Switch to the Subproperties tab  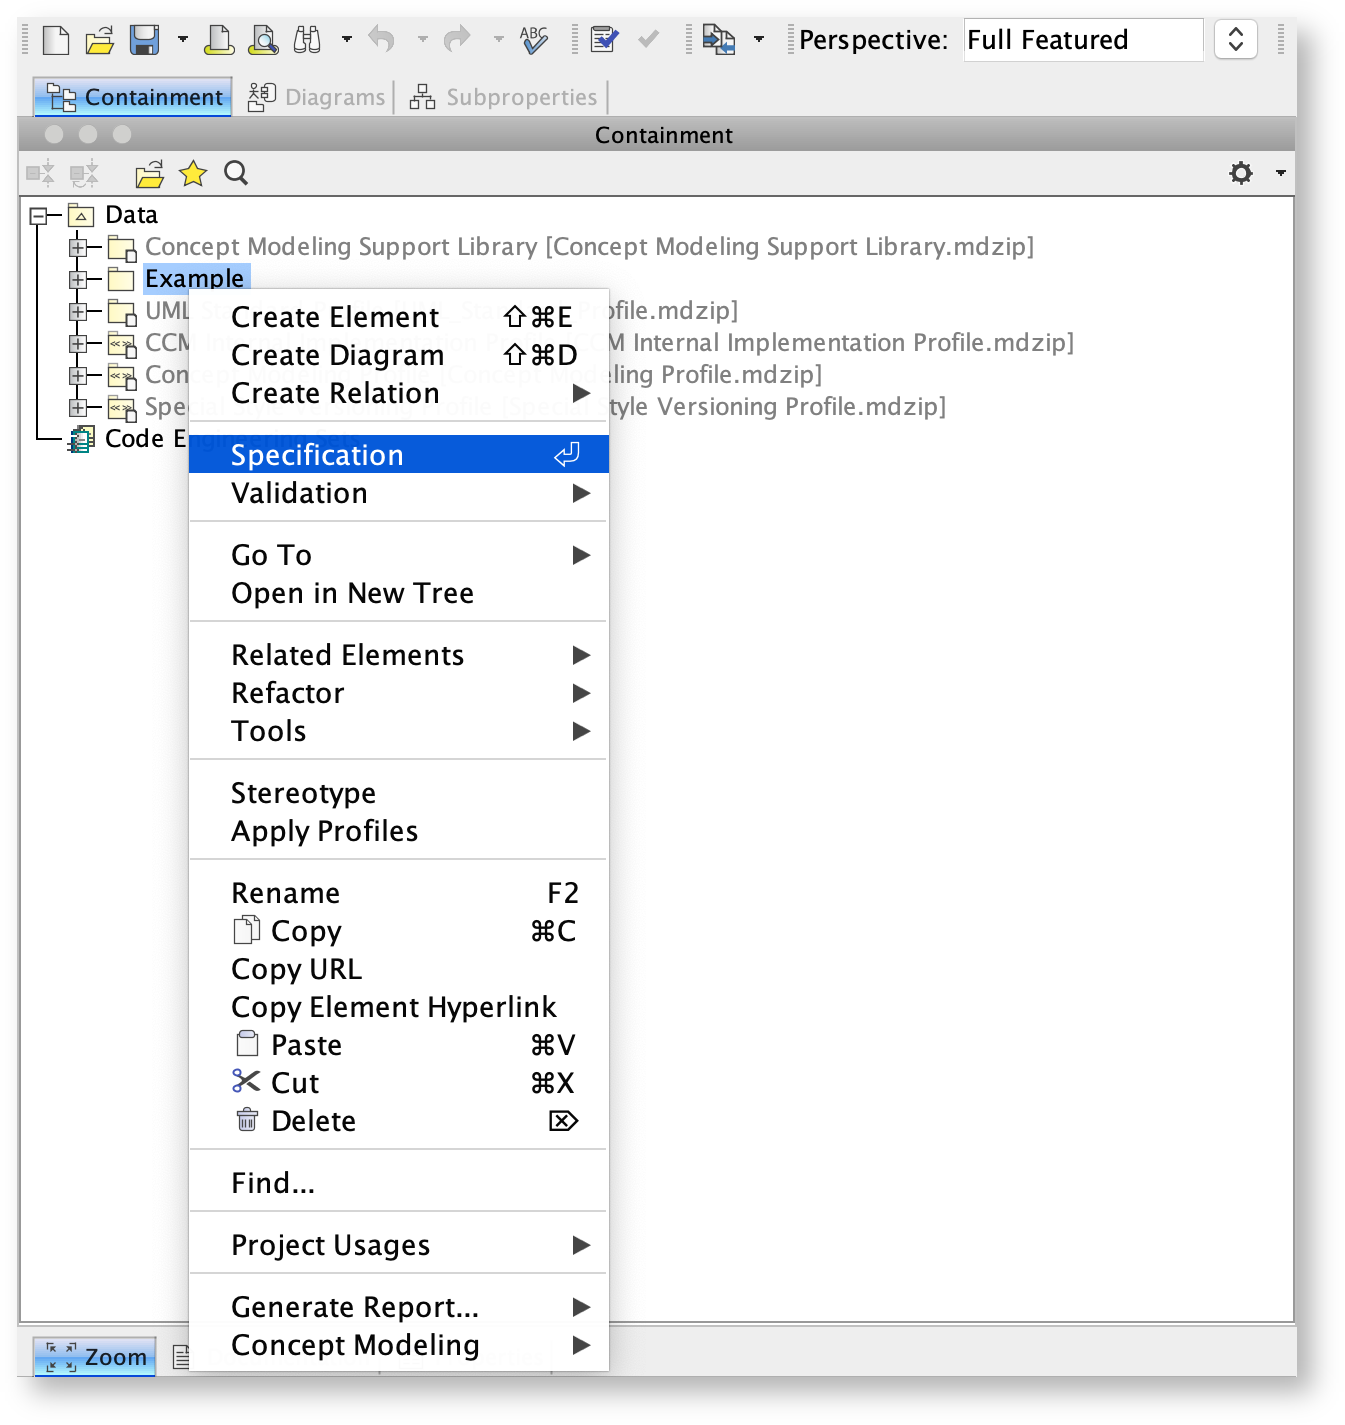(503, 97)
